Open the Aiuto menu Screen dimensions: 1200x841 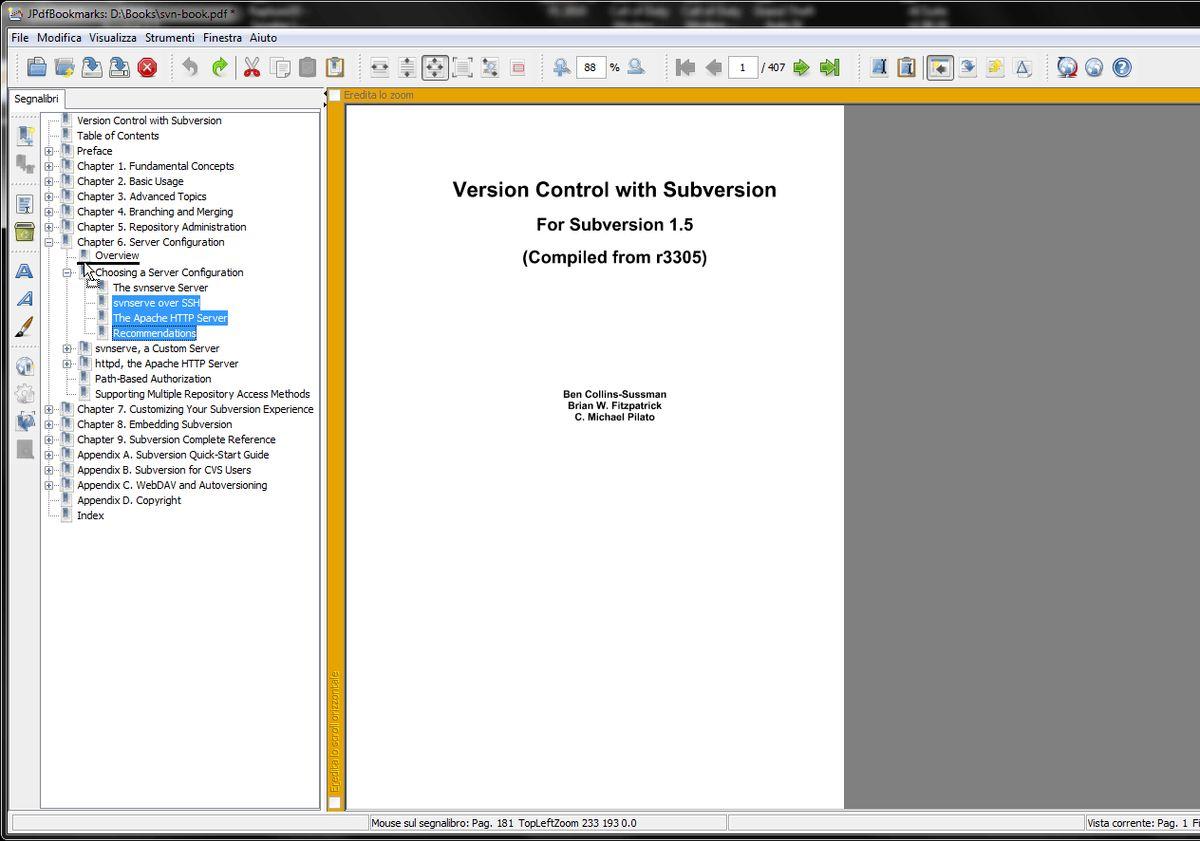click(263, 38)
